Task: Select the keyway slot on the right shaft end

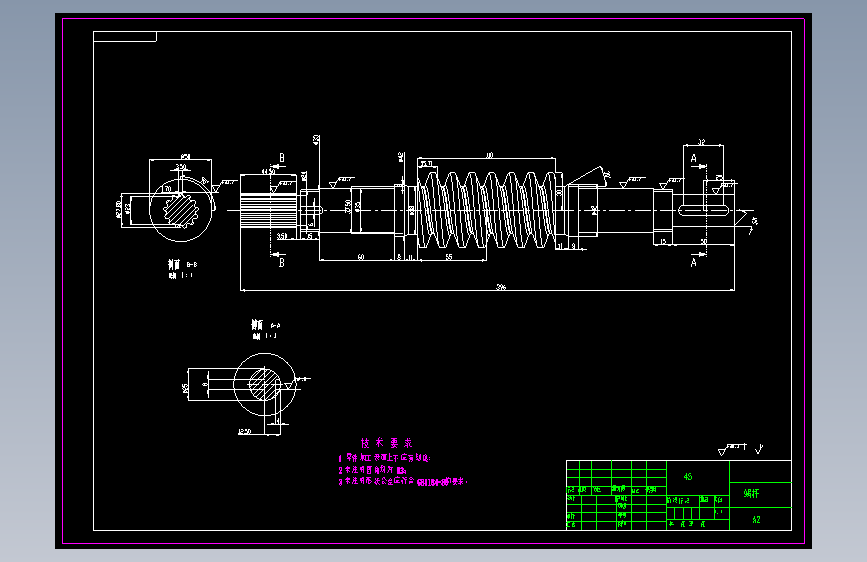Action: pyautogui.click(x=703, y=210)
